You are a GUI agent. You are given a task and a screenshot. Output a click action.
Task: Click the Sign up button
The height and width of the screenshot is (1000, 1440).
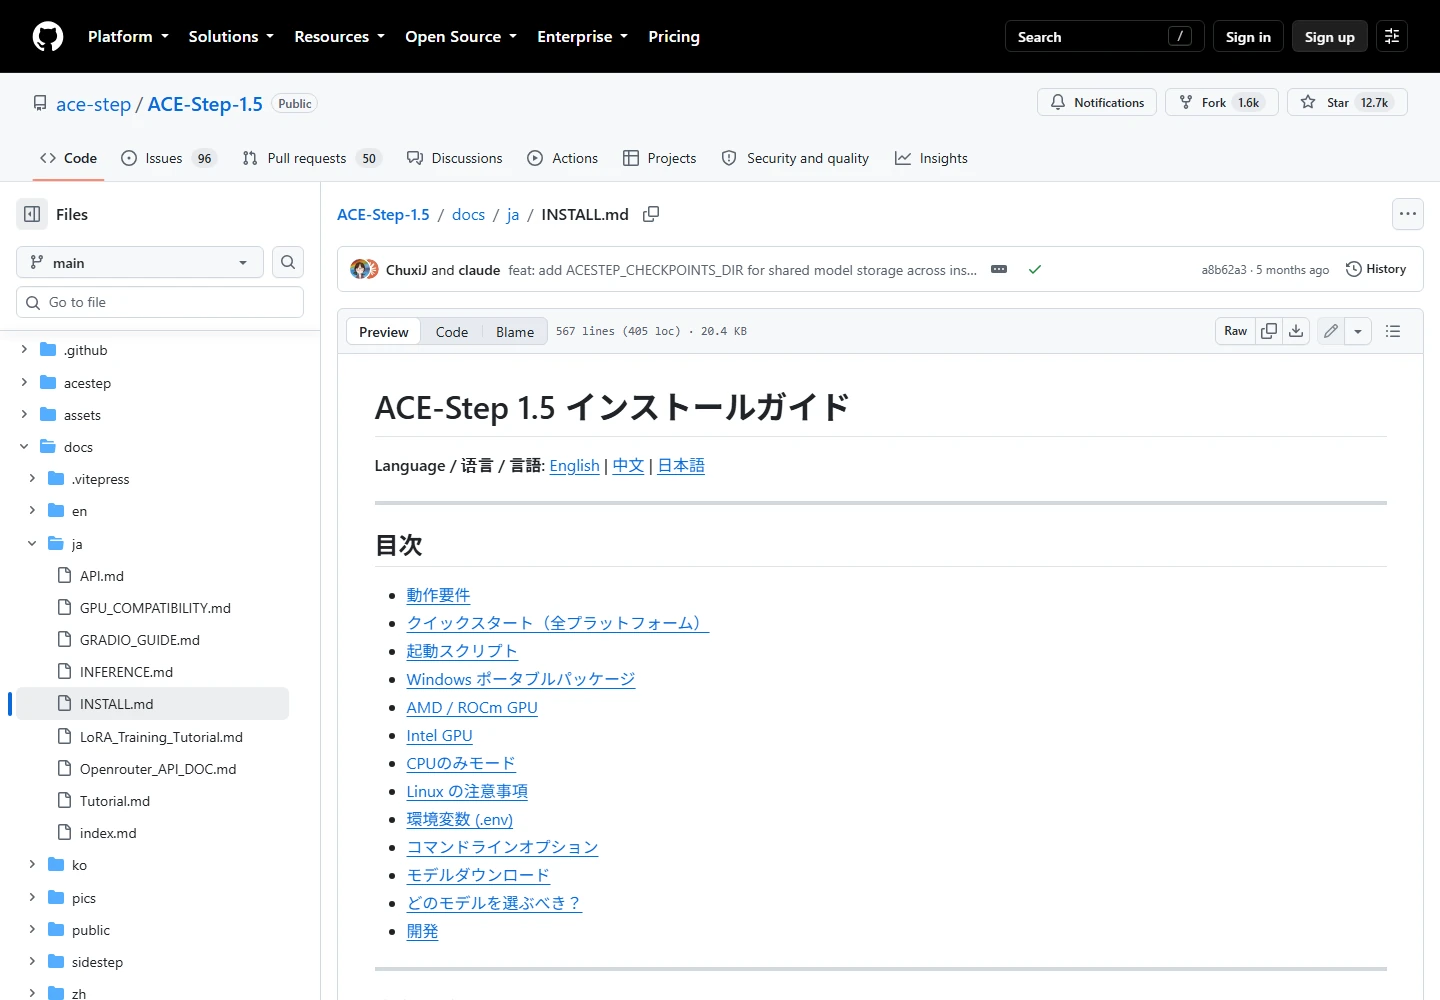click(1330, 36)
